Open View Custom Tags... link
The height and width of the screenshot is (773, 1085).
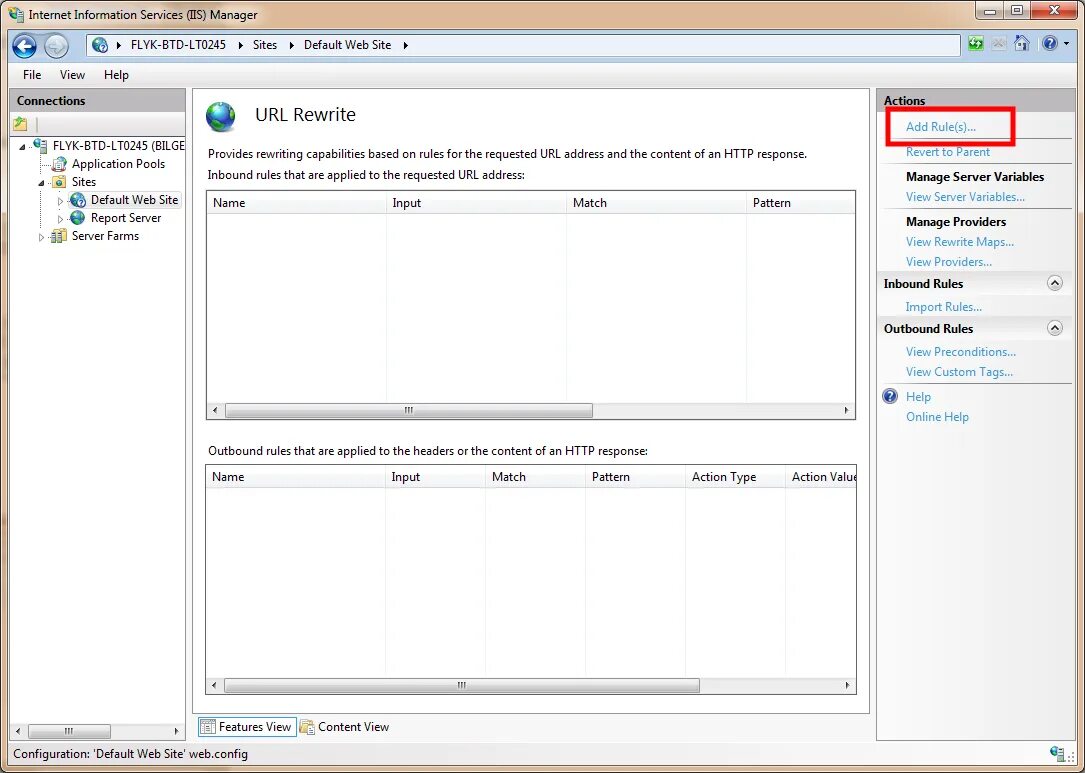coord(959,372)
